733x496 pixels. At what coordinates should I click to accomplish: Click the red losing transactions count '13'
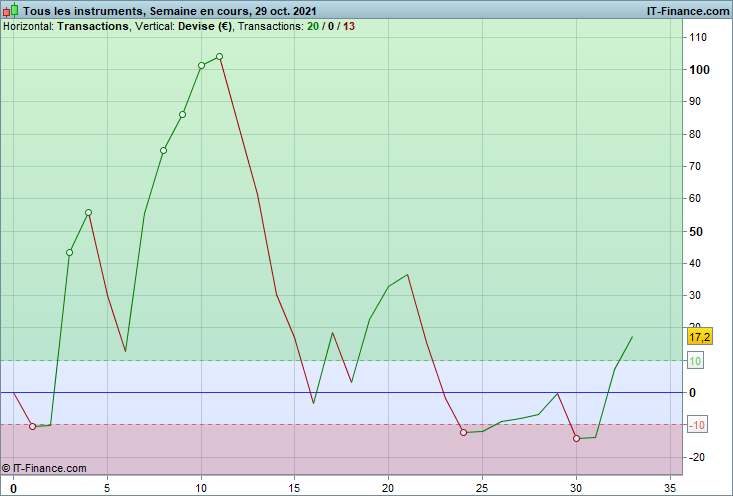[349, 26]
